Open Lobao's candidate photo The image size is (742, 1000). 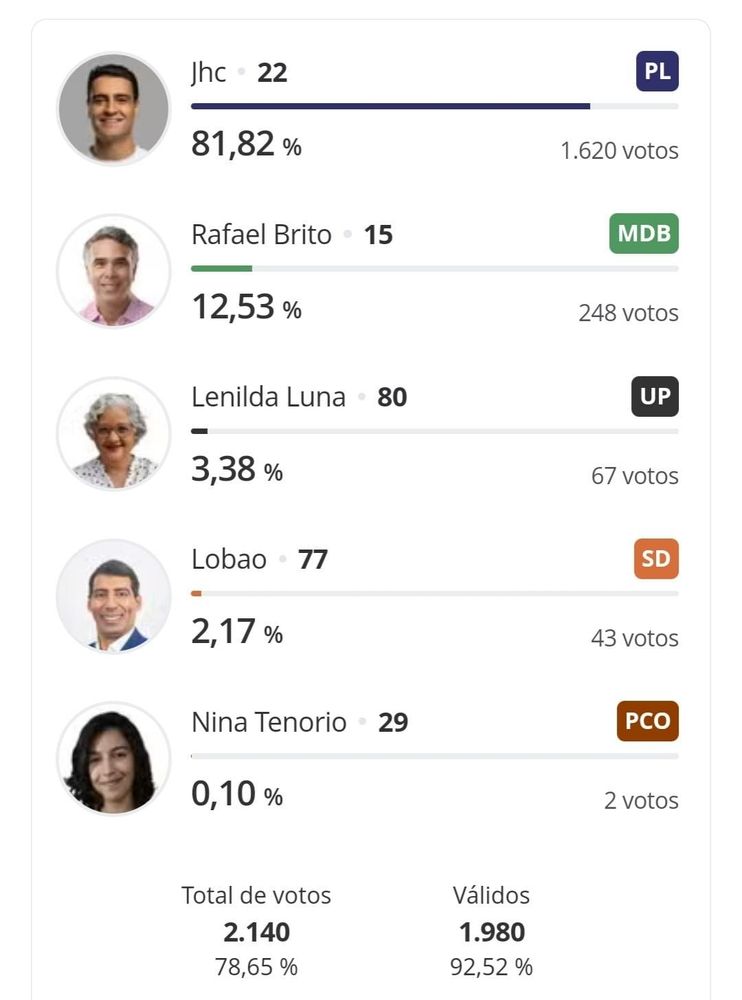(x=114, y=596)
